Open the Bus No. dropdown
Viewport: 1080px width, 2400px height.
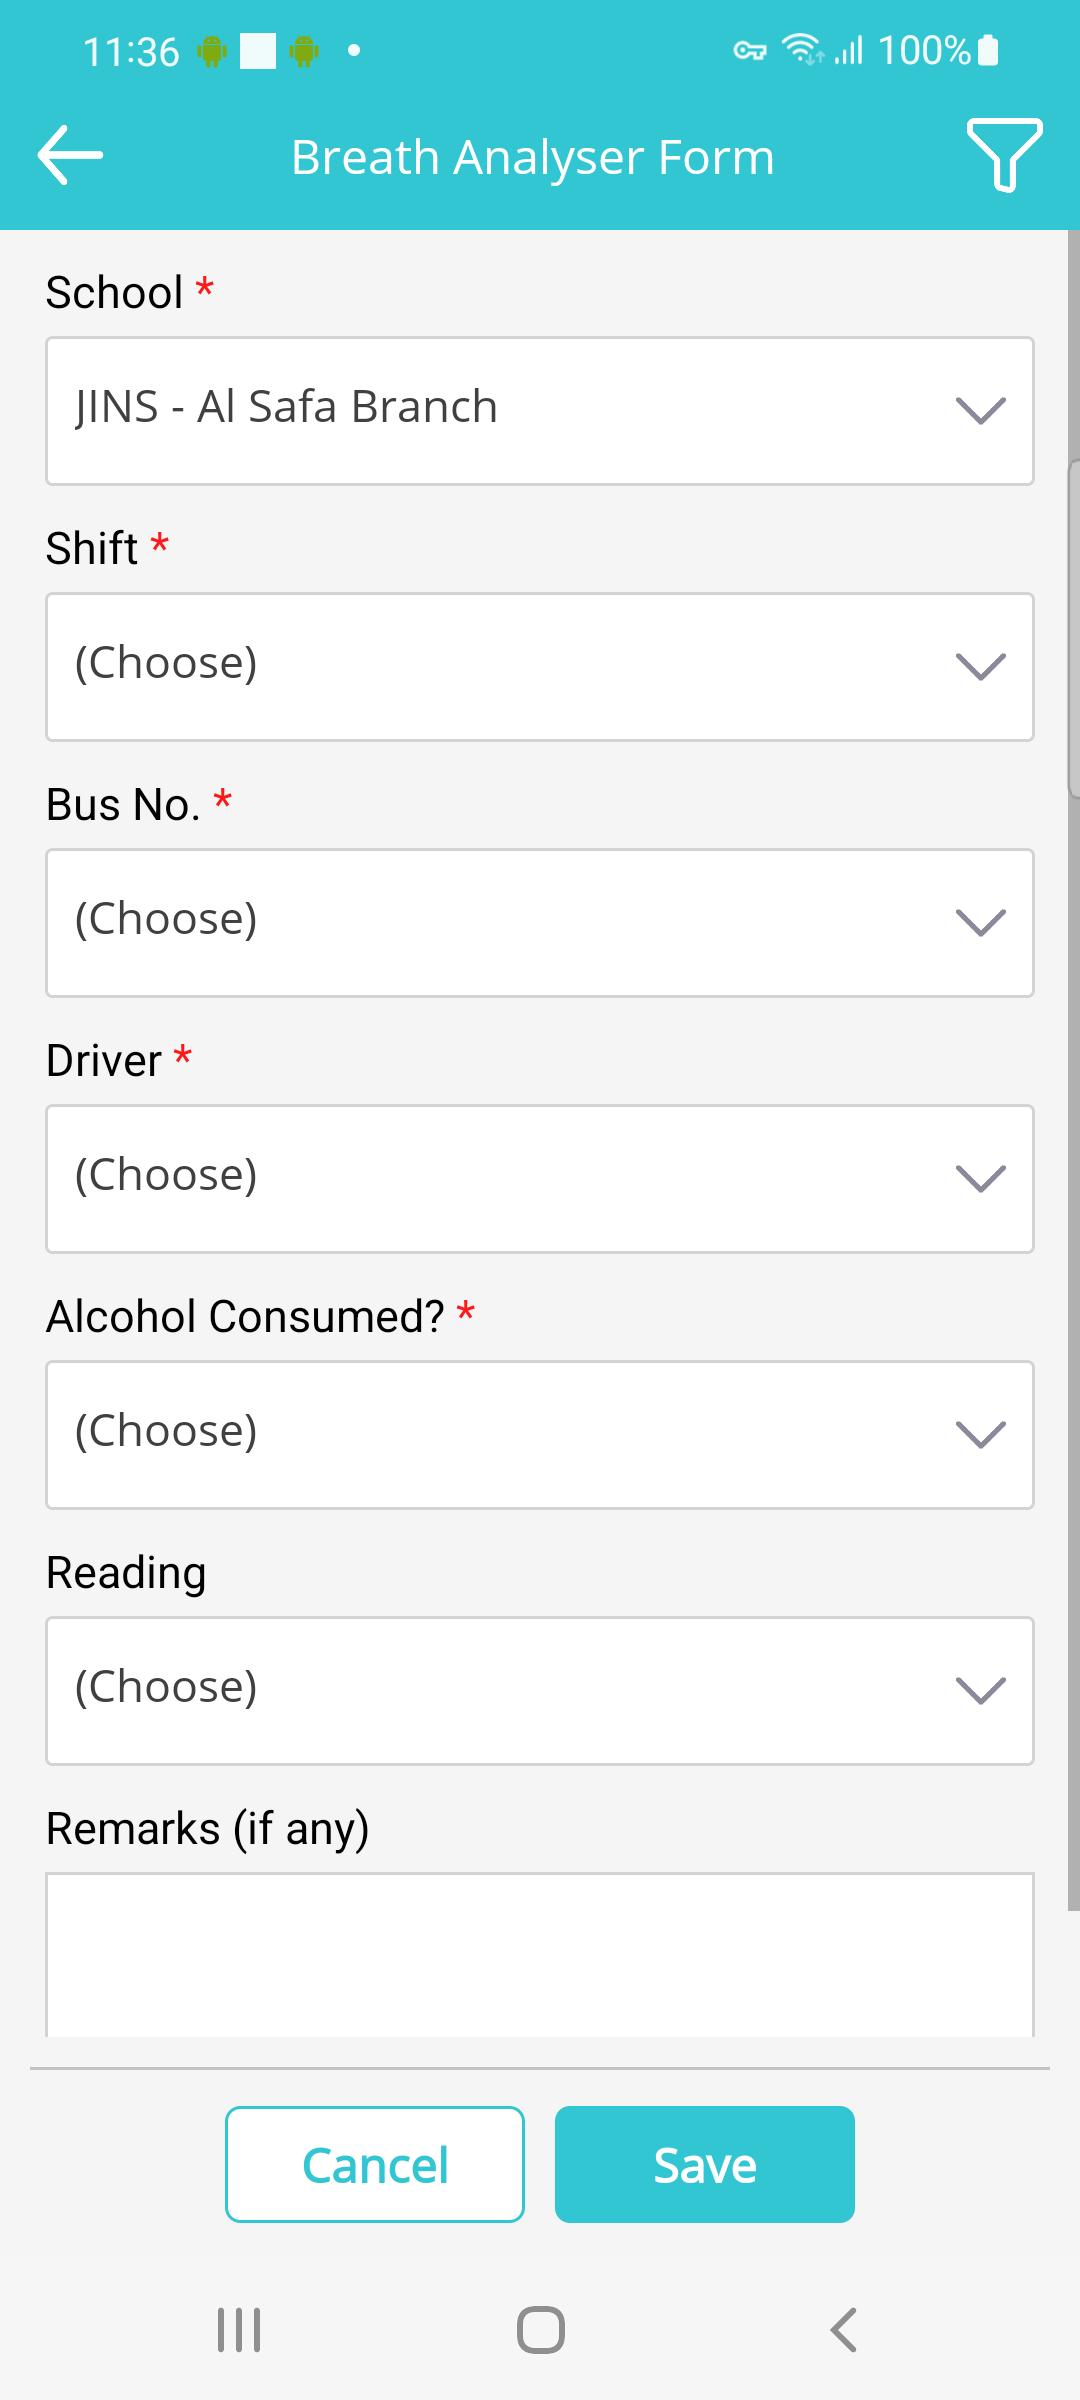point(540,923)
